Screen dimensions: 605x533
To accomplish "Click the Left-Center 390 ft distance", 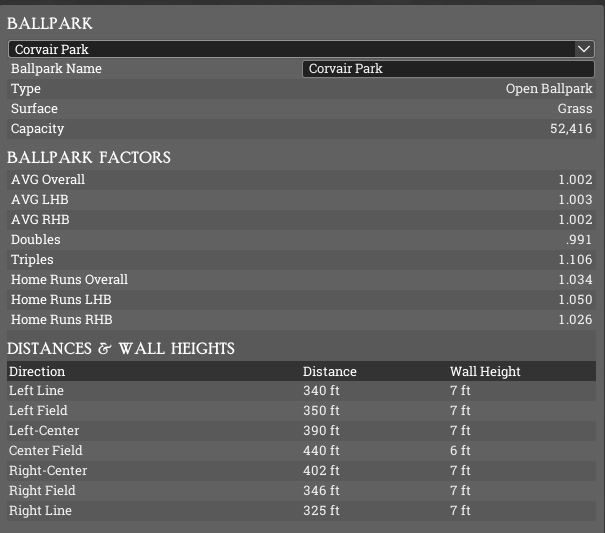I will click(x=321, y=431).
